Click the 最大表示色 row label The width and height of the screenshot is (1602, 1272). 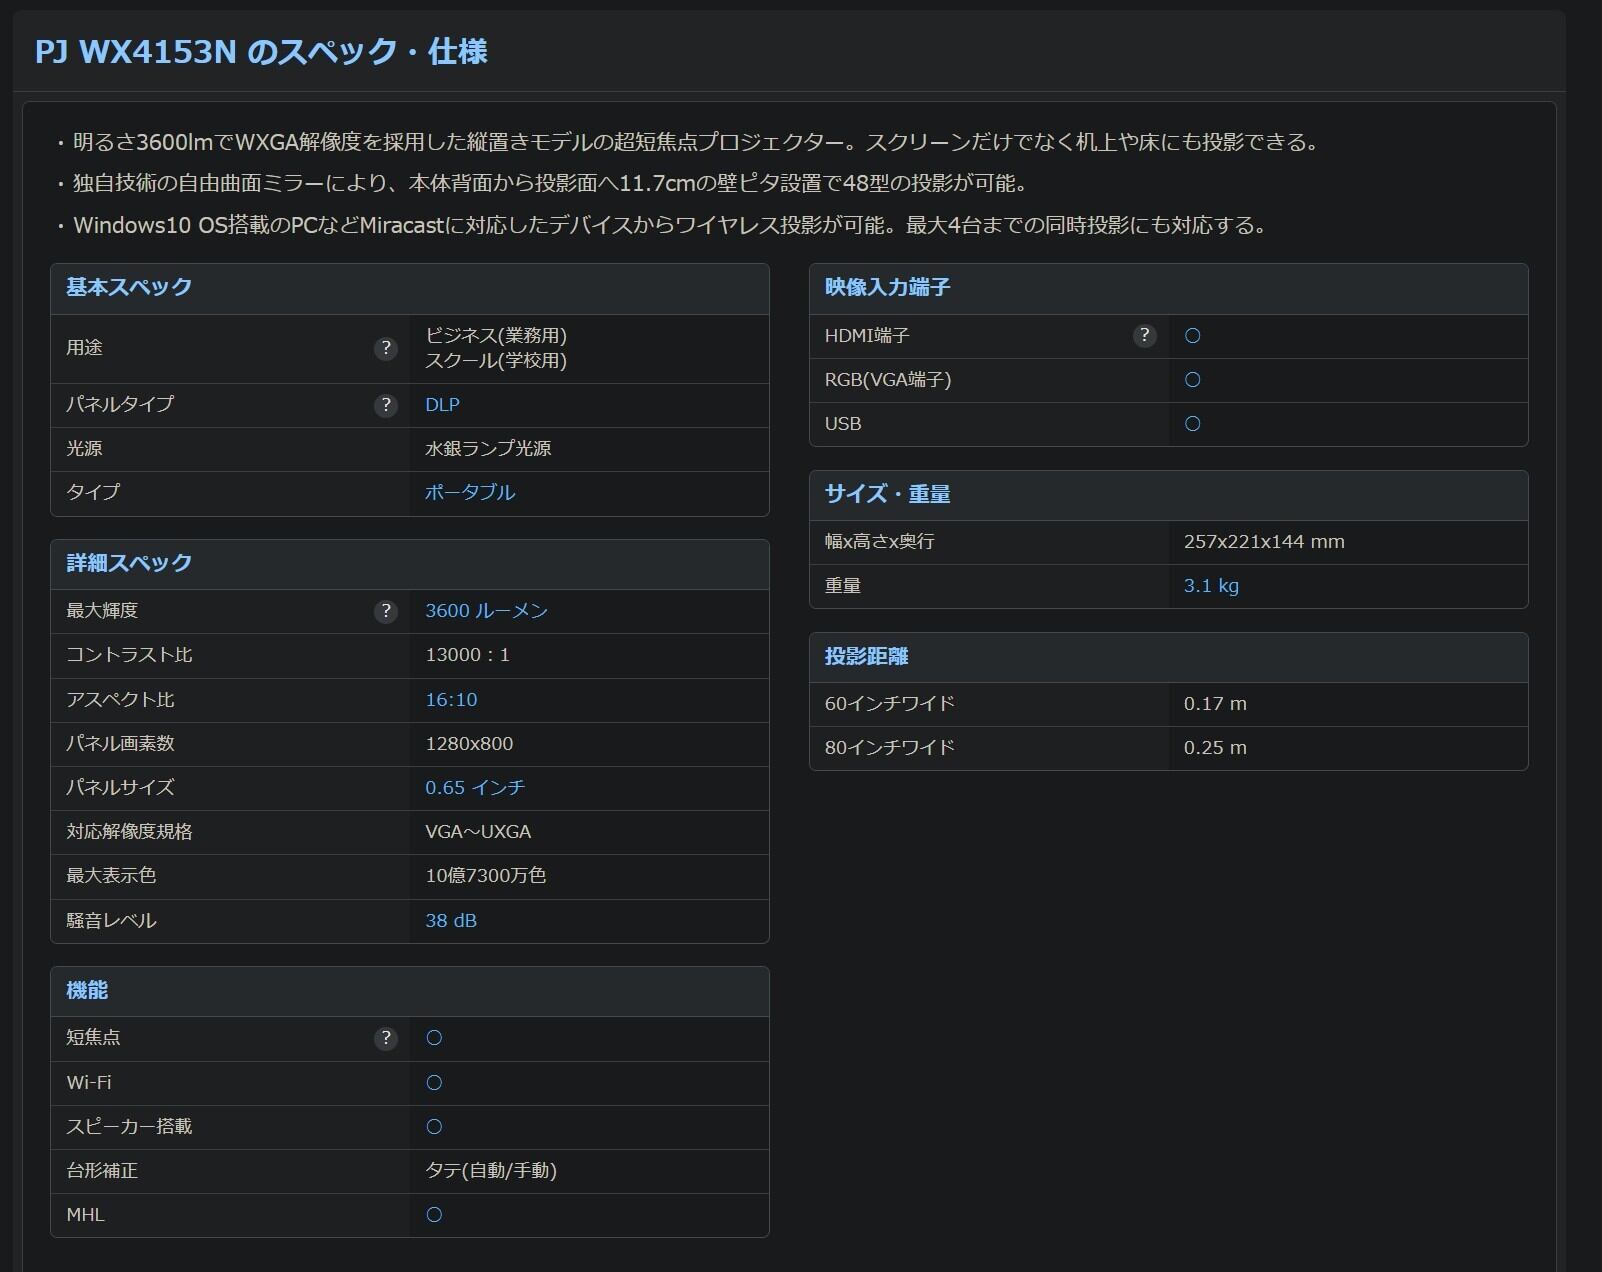(111, 876)
